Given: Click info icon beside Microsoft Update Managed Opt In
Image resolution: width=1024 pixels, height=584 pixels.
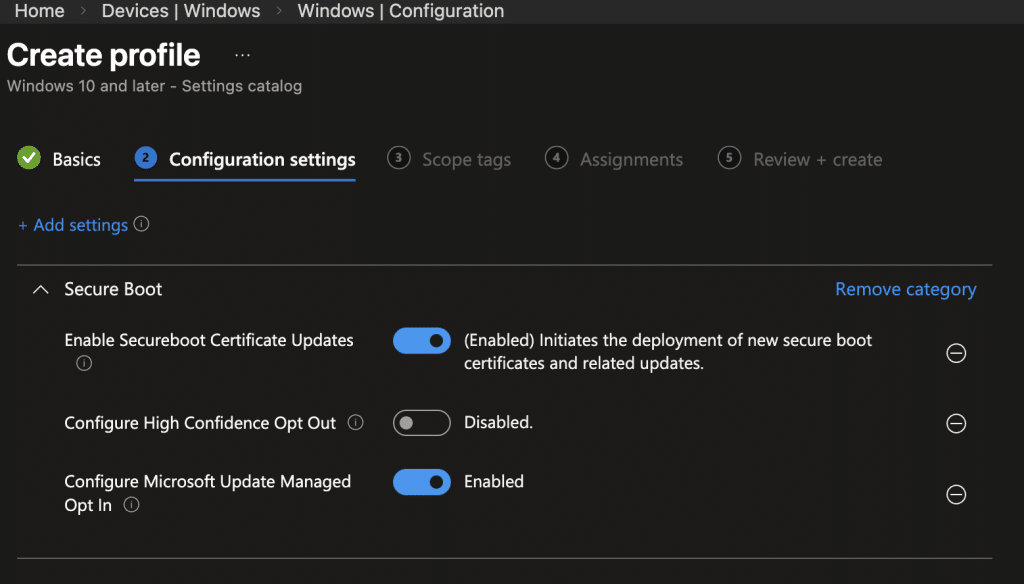Looking at the screenshot, I should [131, 506].
